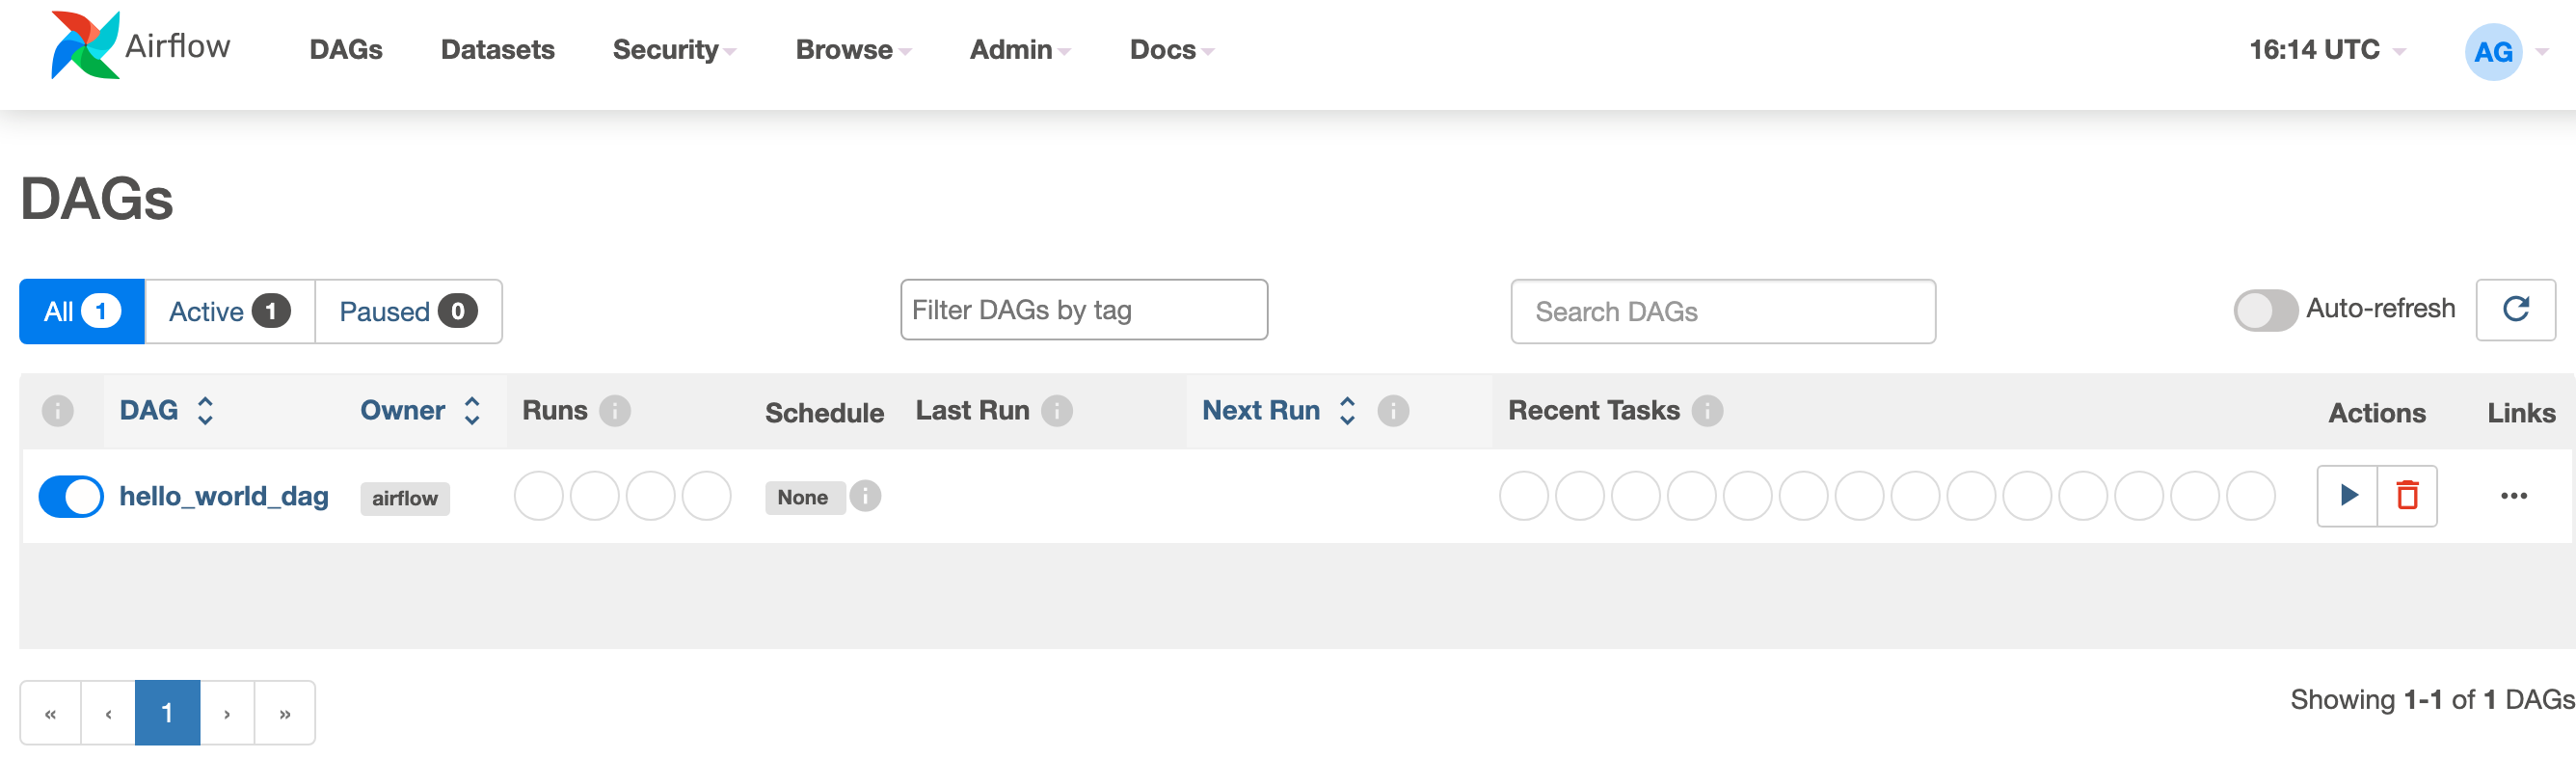Go to the Datasets page
The height and width of the screenshot is (759, 2576).
(497, 50)
